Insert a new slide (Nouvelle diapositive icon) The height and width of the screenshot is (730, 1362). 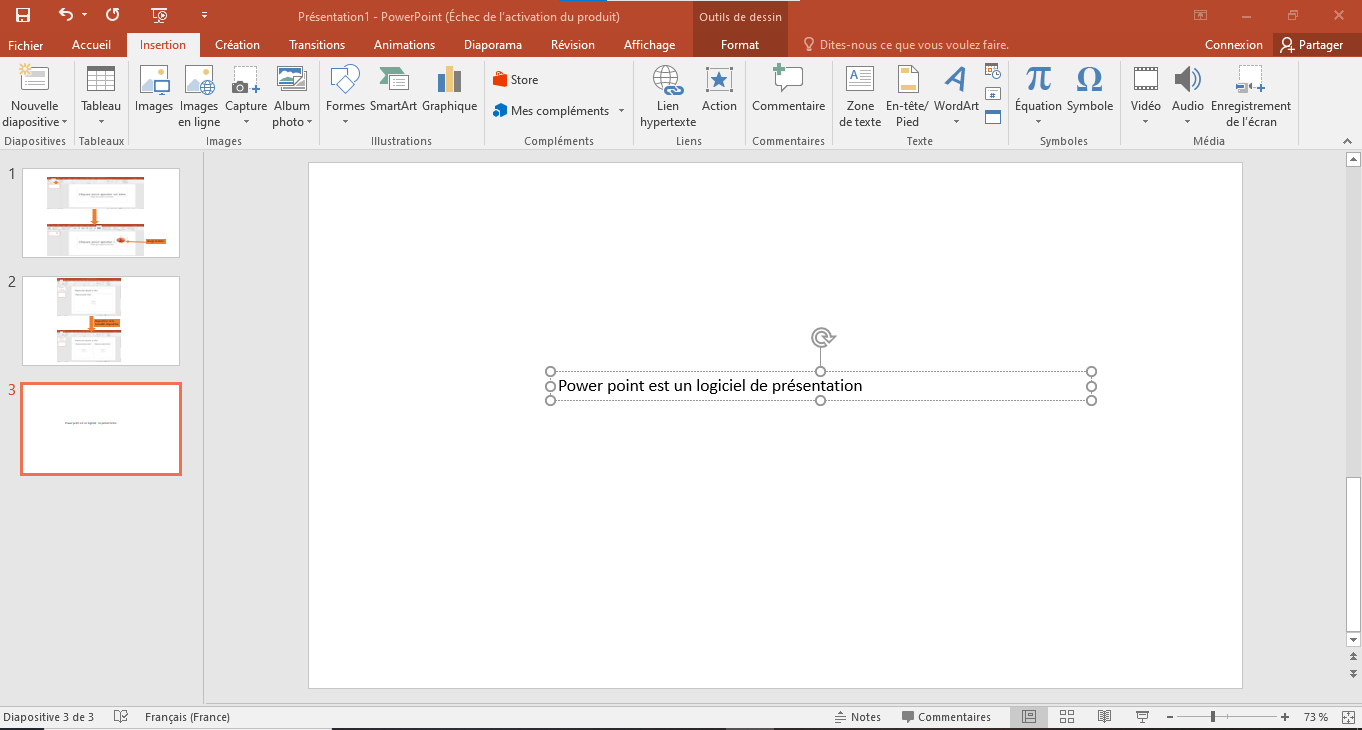[35, 80]
